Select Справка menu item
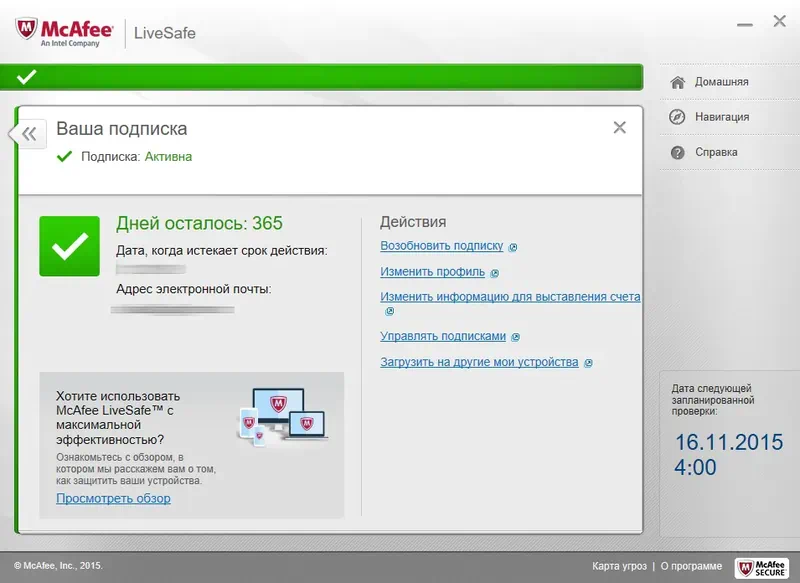Screen dimensions: 800x583 716,152
